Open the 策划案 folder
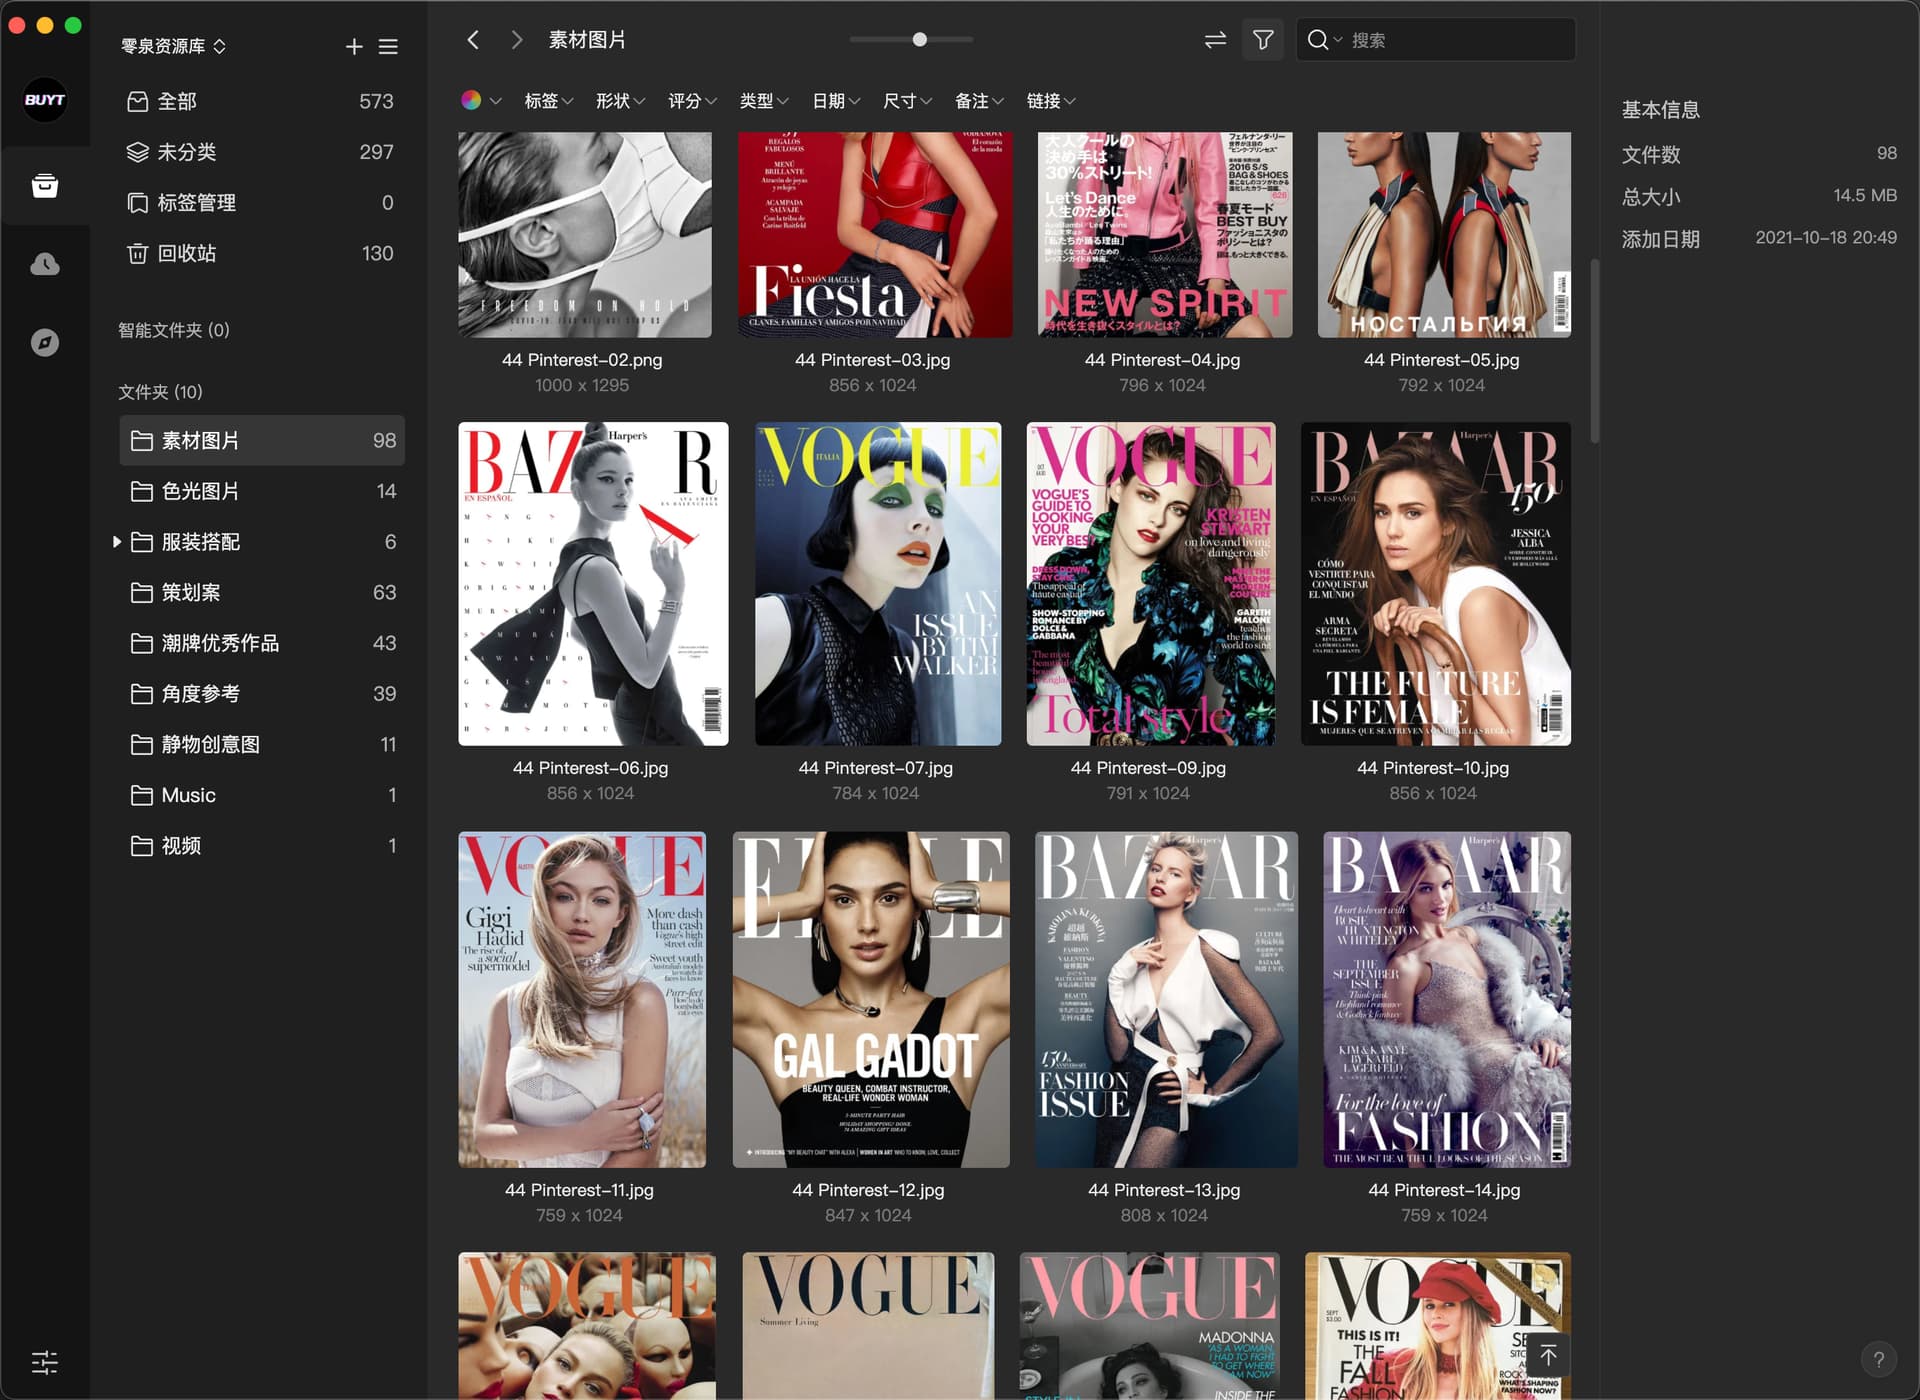Viewport: 1920px width, 1400px height. point(191,592)
